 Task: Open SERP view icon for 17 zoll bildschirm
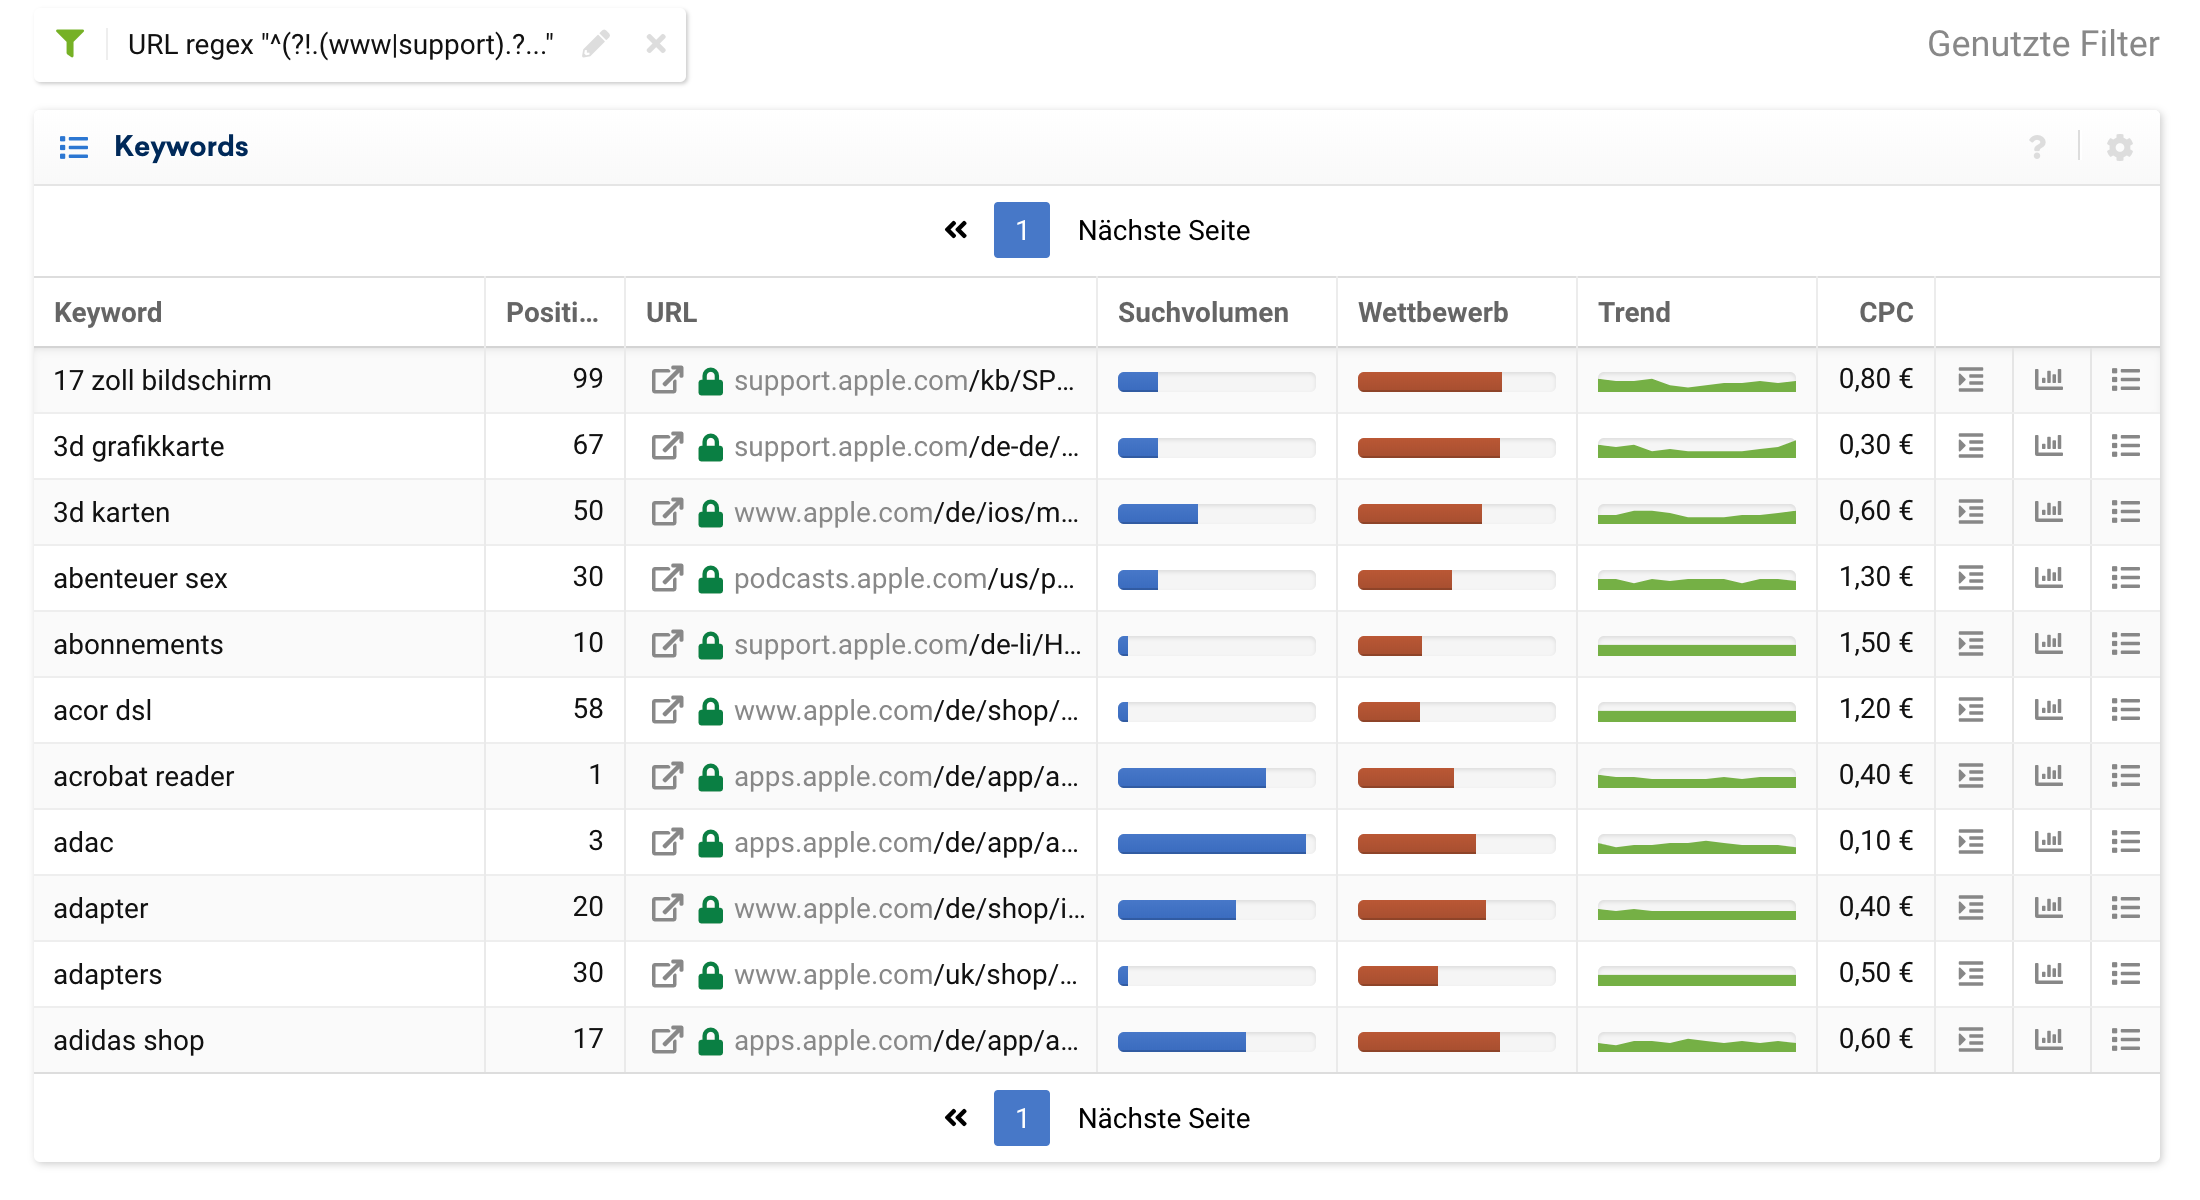coord(1971,380)
